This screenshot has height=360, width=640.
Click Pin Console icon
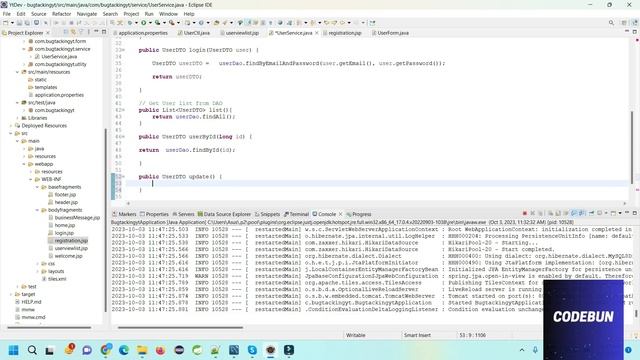591,213
